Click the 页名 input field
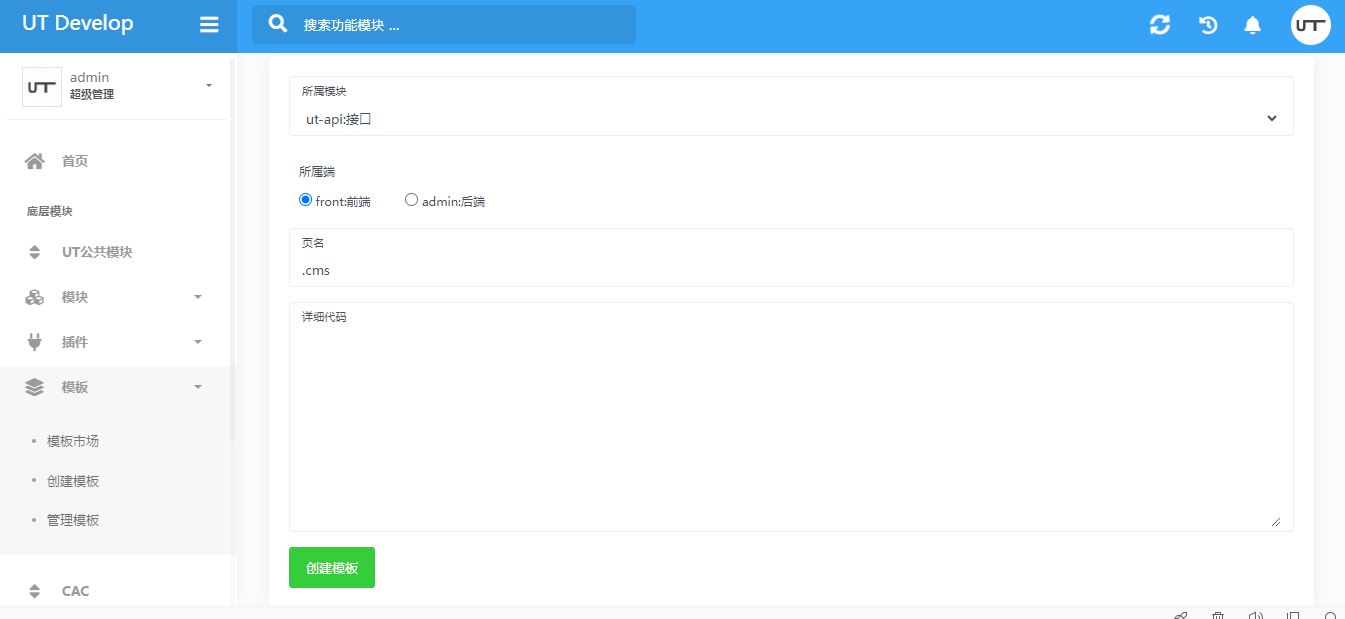Image resolution: width=1345 pixels, height=619 pixels. (x=790, y=270)
